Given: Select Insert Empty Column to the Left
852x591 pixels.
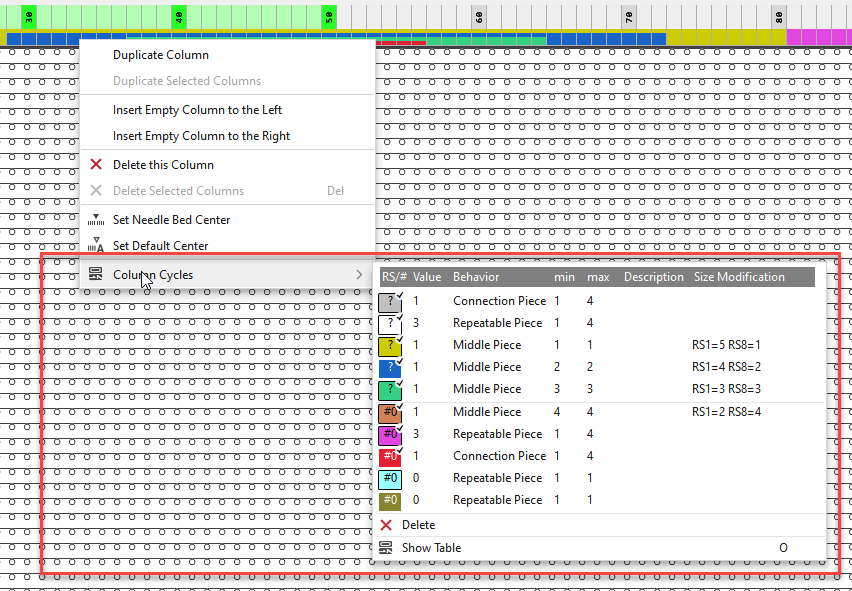Looking at the screenshot, I should click(x=197, y=110).
